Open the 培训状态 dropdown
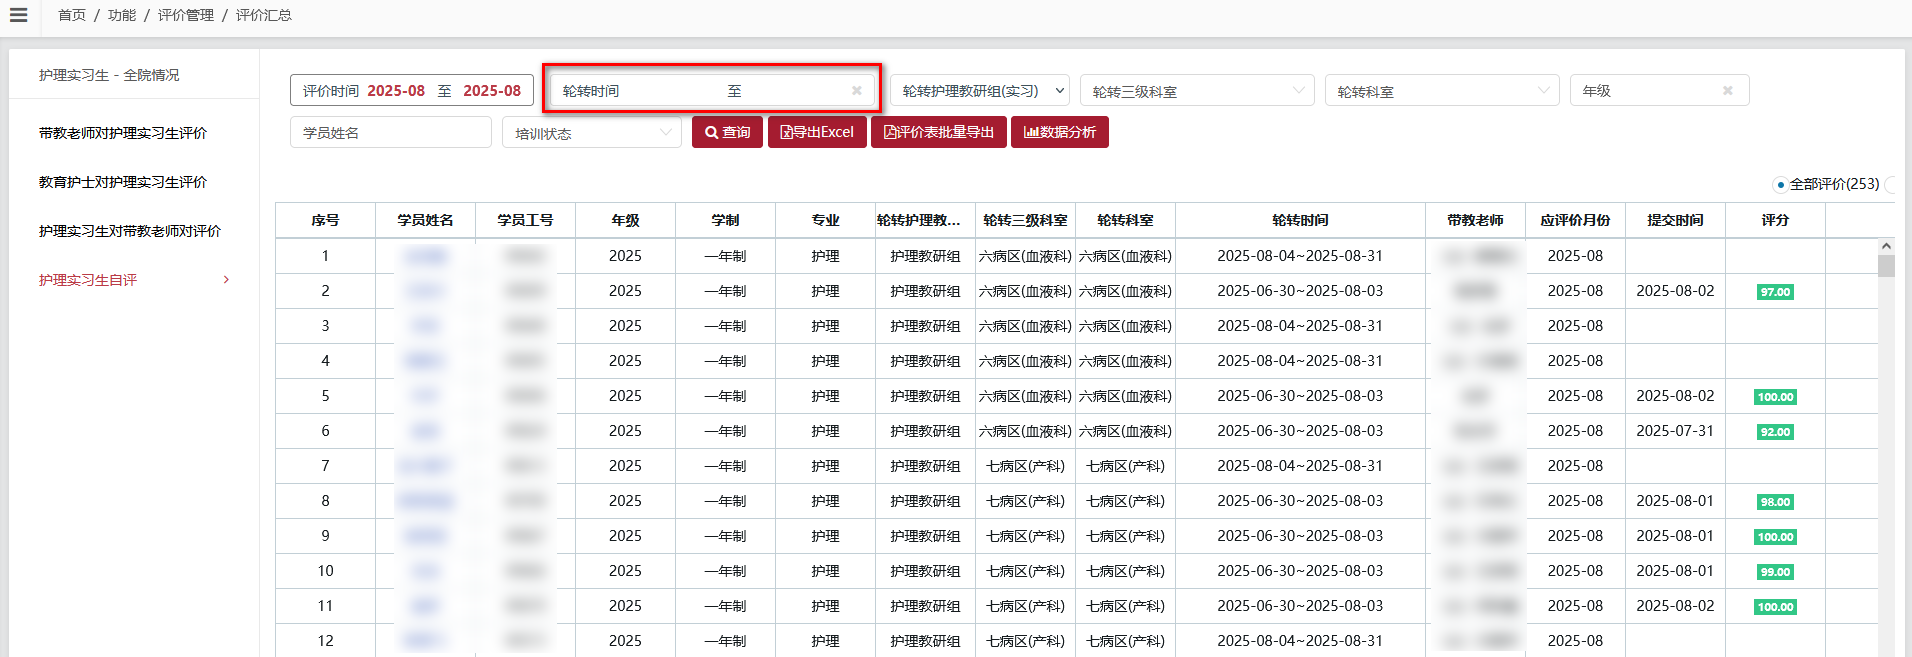 click(x=592, y=133)
